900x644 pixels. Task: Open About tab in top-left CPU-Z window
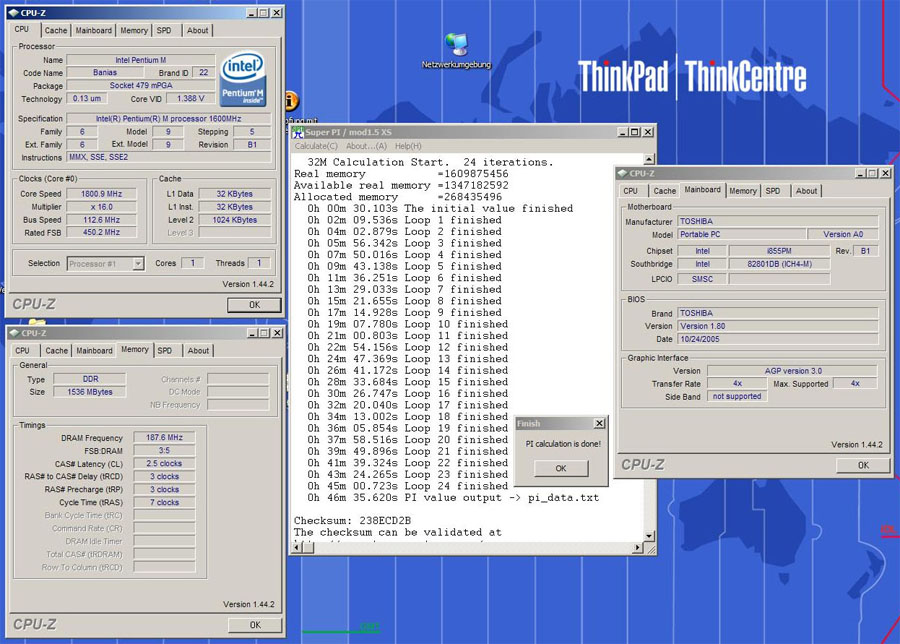197,30
